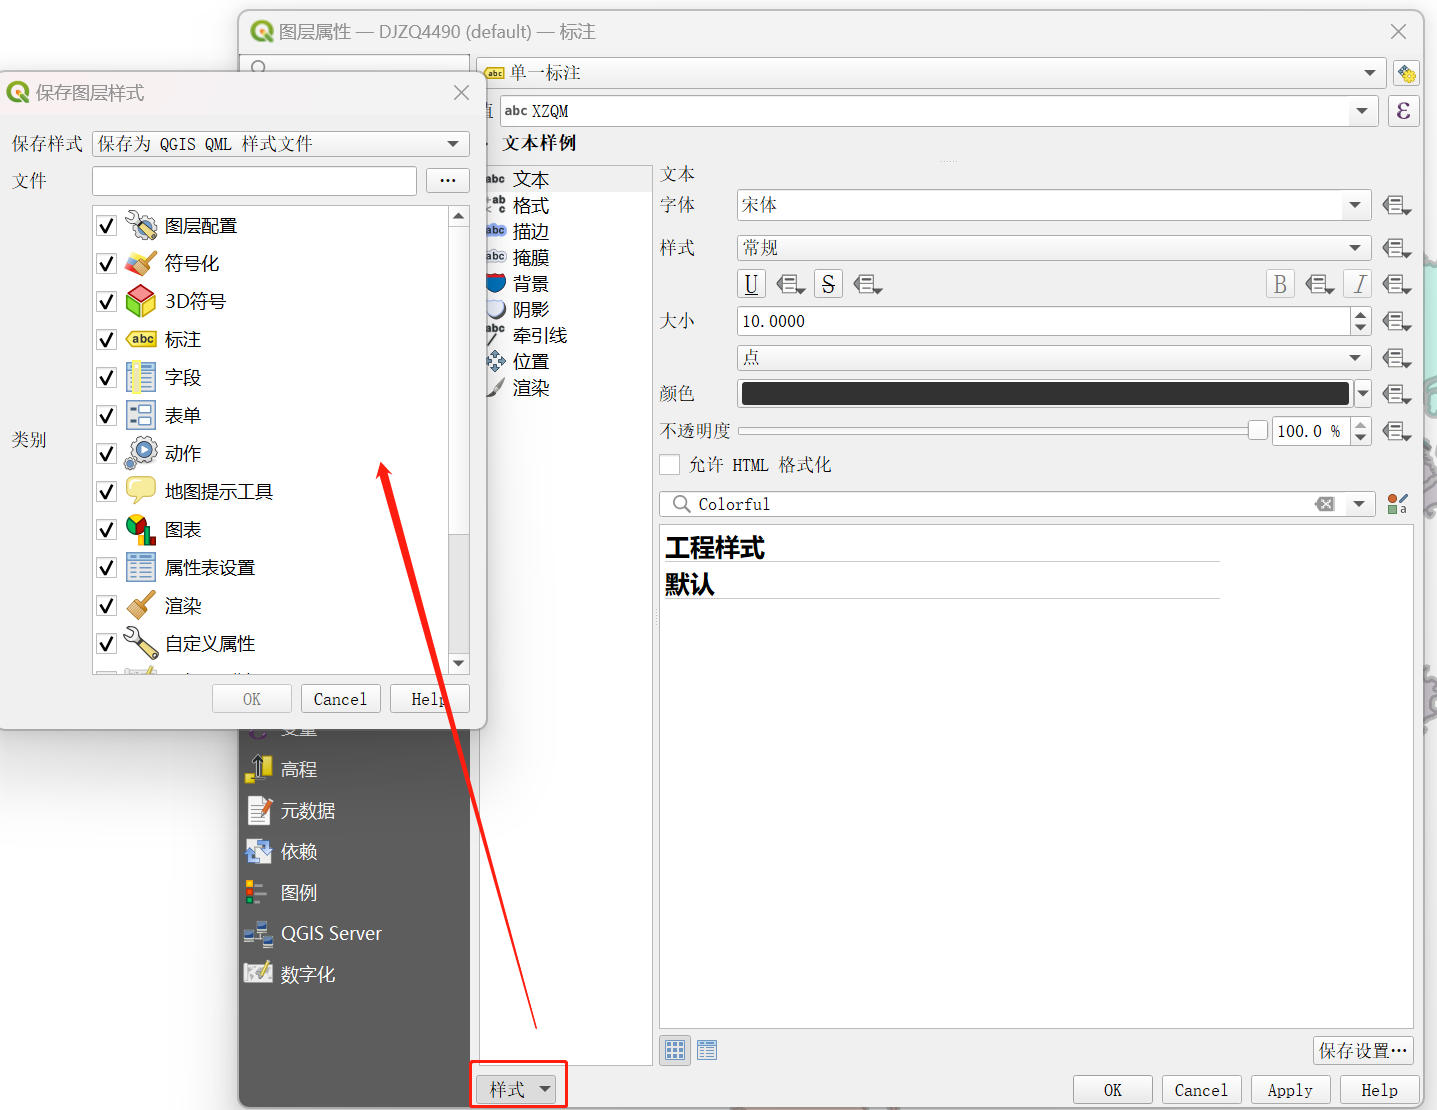
Task: Uncheck the 图层配置 category
Action: click(107, 226)
